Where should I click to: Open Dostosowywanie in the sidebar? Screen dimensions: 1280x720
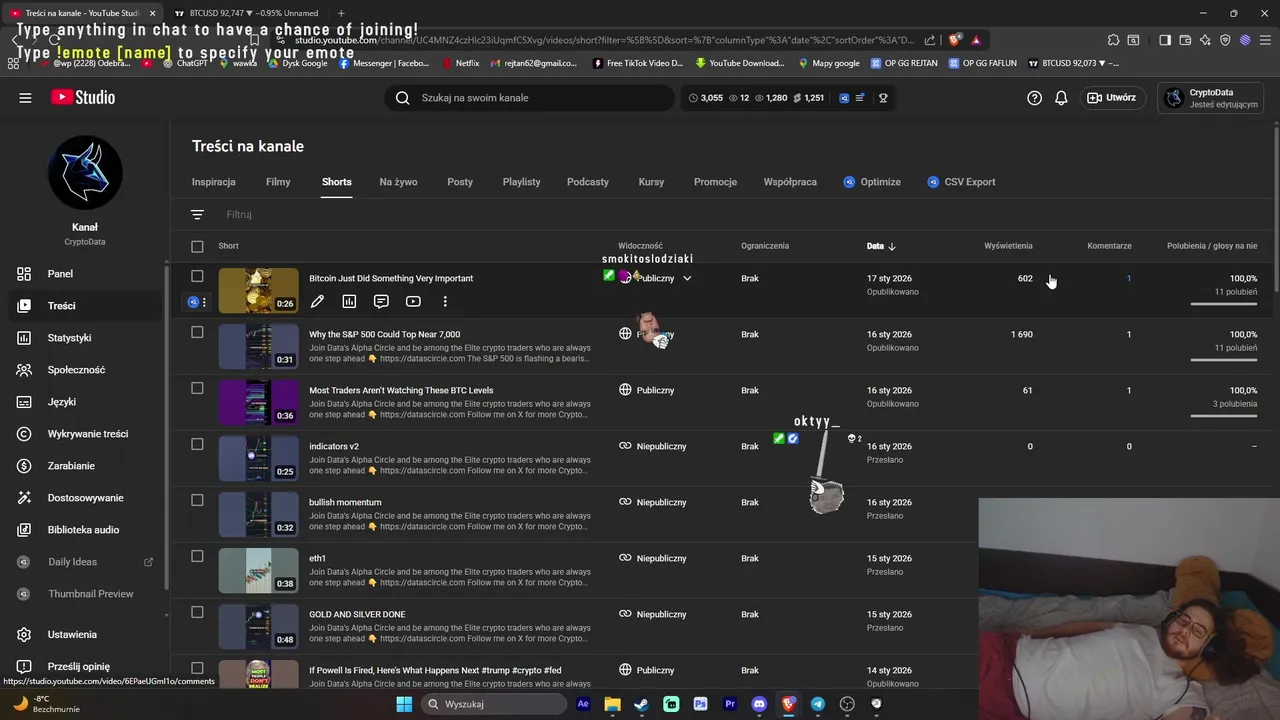[84, 498]
